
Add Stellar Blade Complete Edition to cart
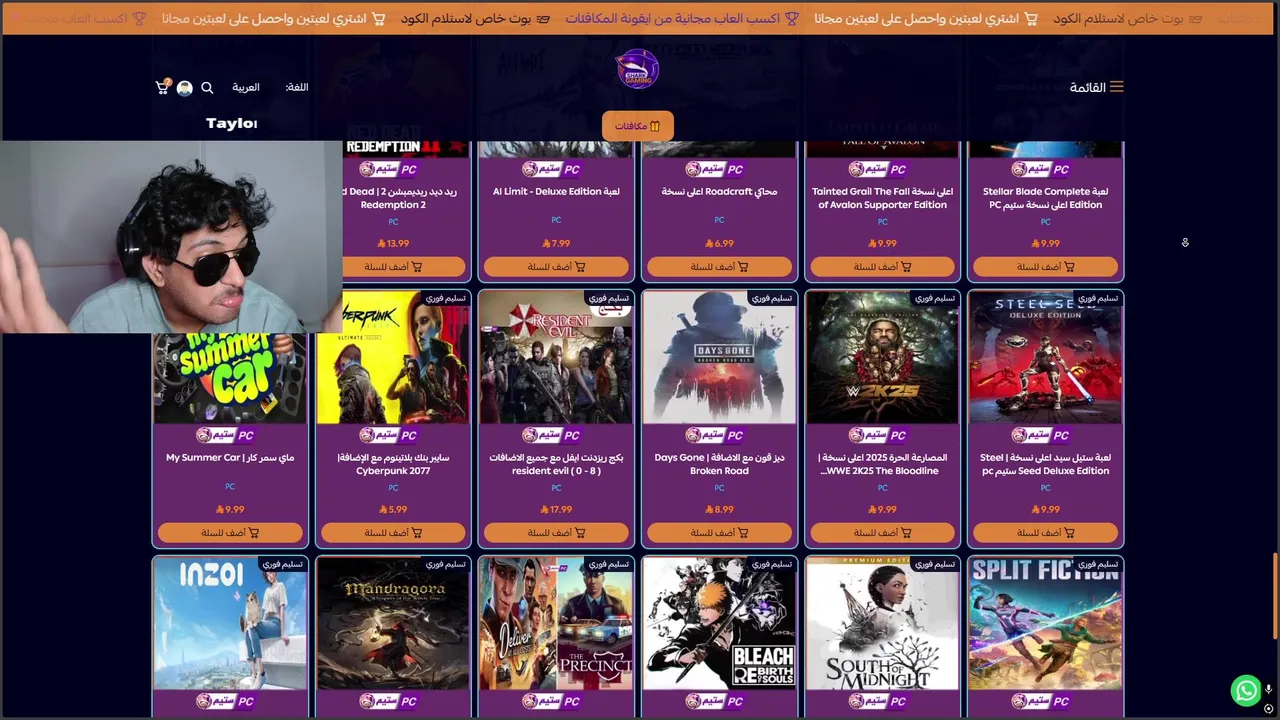(1045, 267)
